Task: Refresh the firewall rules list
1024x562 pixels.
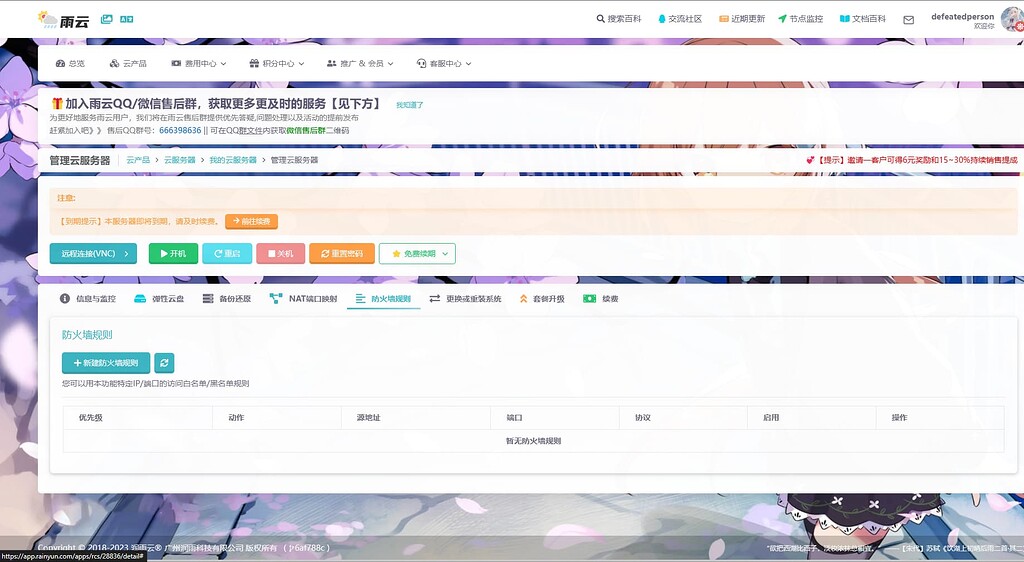Action: click(164, 363)
